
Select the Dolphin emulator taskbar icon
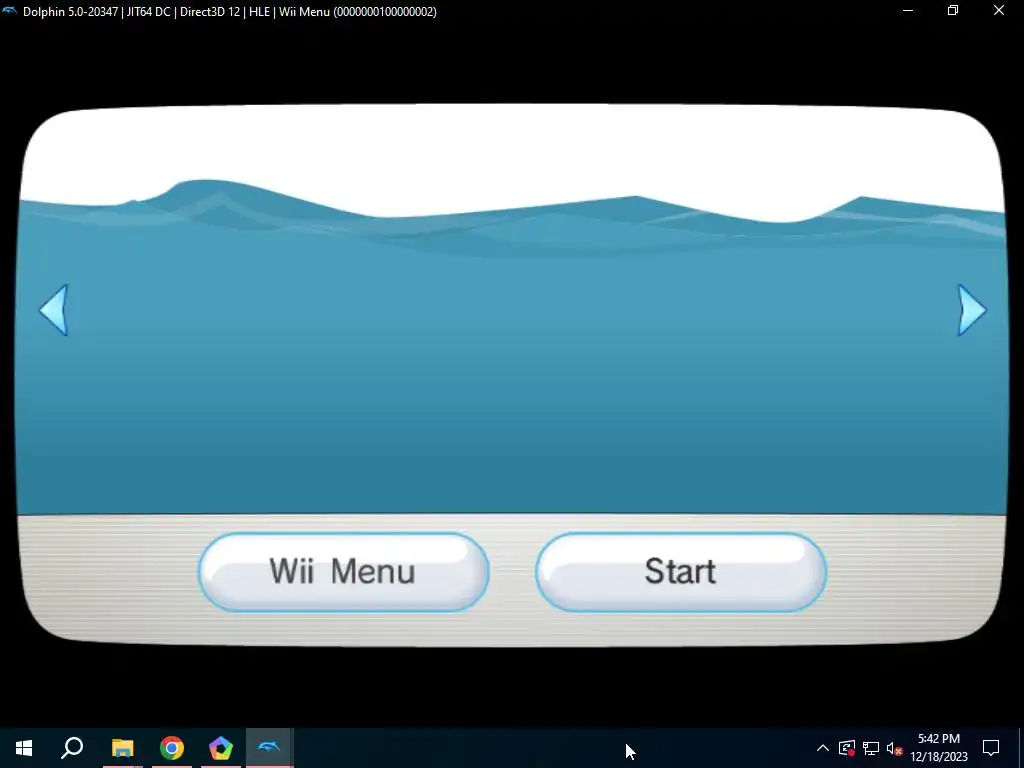click(269, 748)
